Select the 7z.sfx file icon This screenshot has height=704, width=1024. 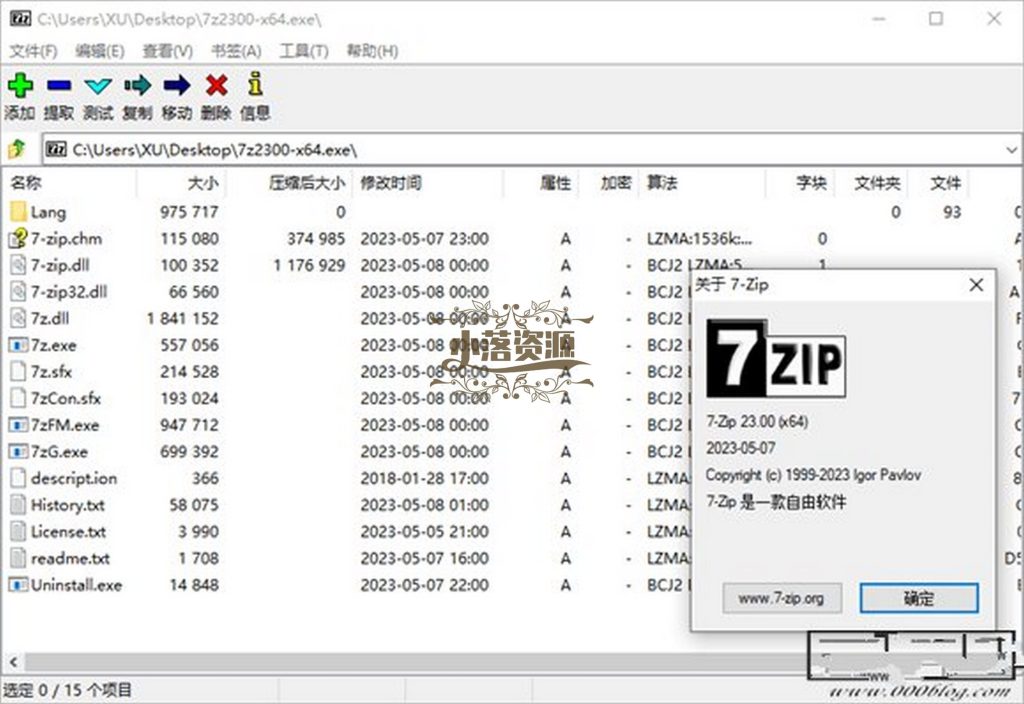pos(18,372)
